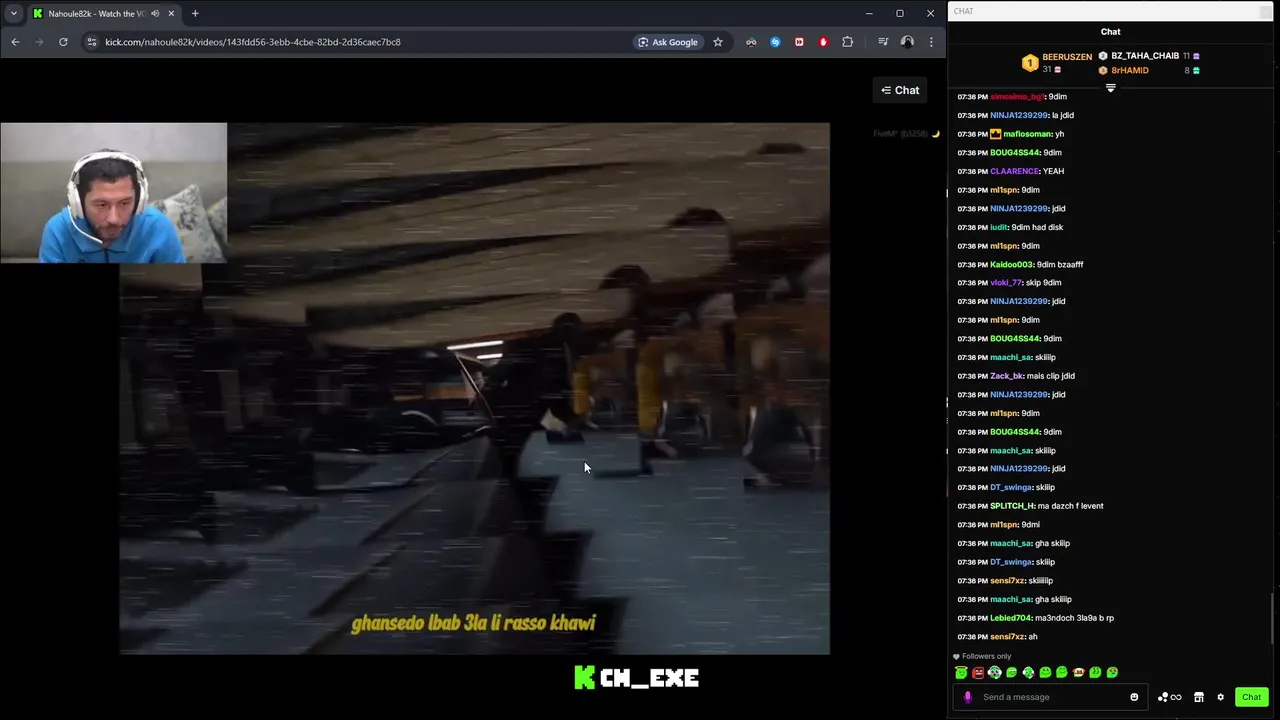This screenshot has height=720, width=1280.
Task: Click username Zack_bk in chat
Action: point(1006,376)
